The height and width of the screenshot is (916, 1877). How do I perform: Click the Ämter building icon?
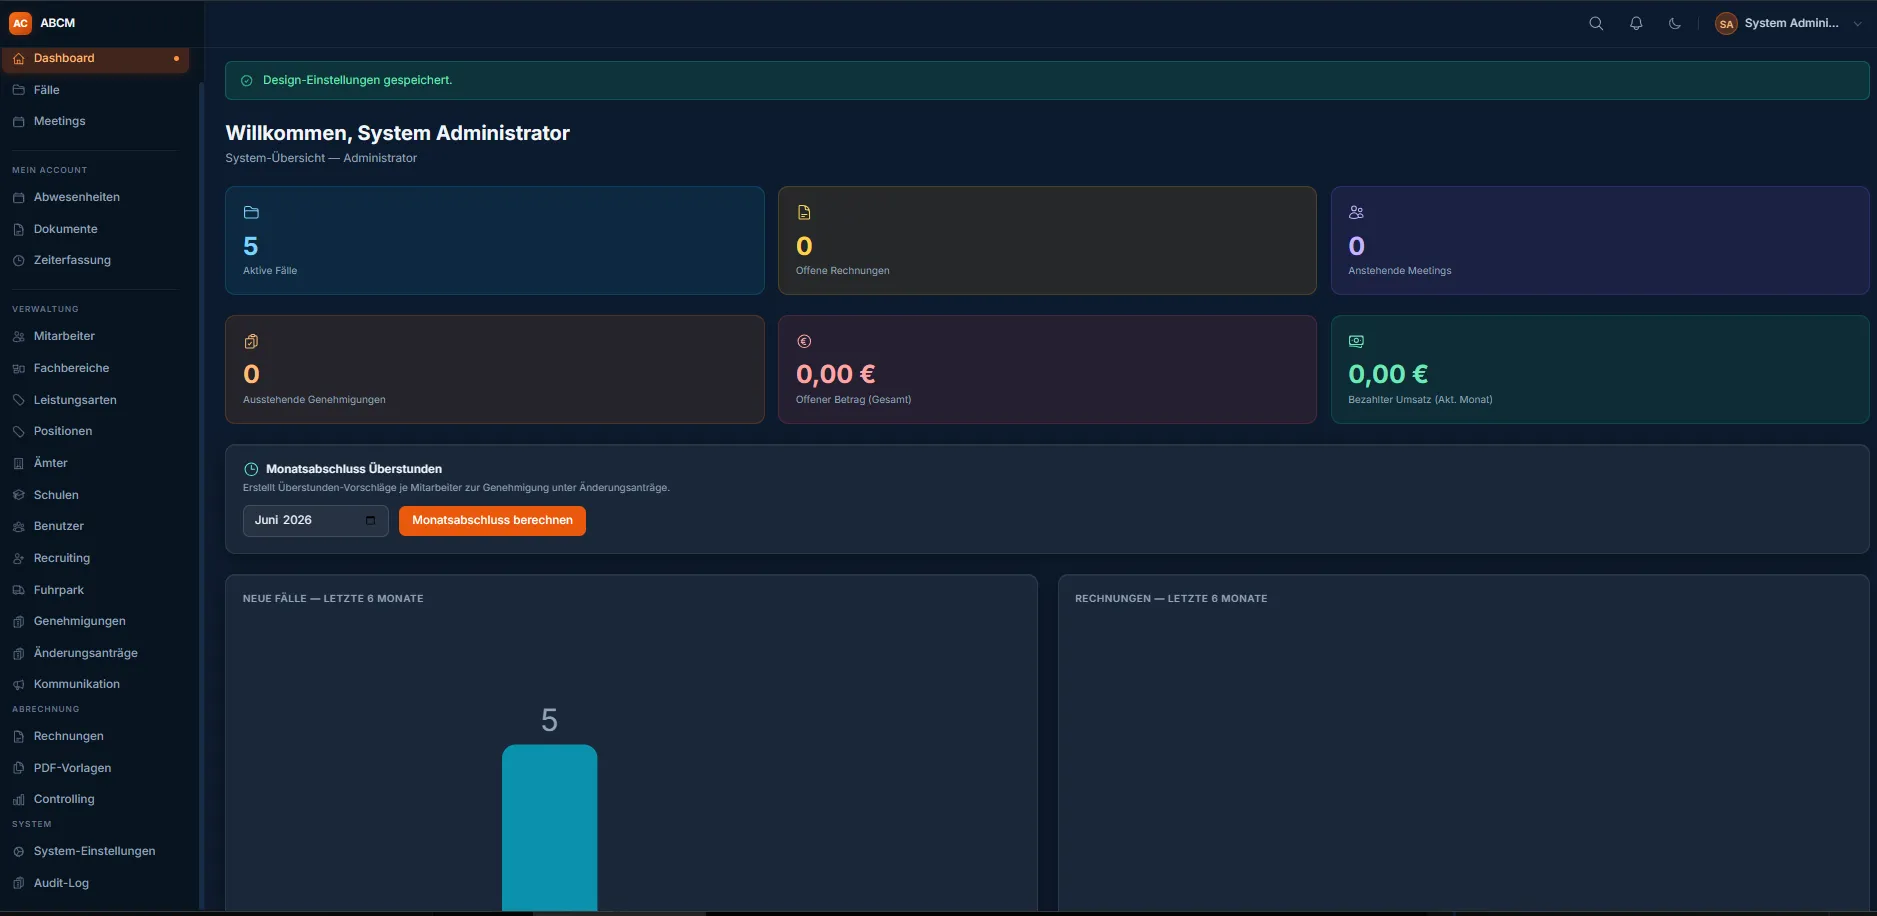[18, 464]
